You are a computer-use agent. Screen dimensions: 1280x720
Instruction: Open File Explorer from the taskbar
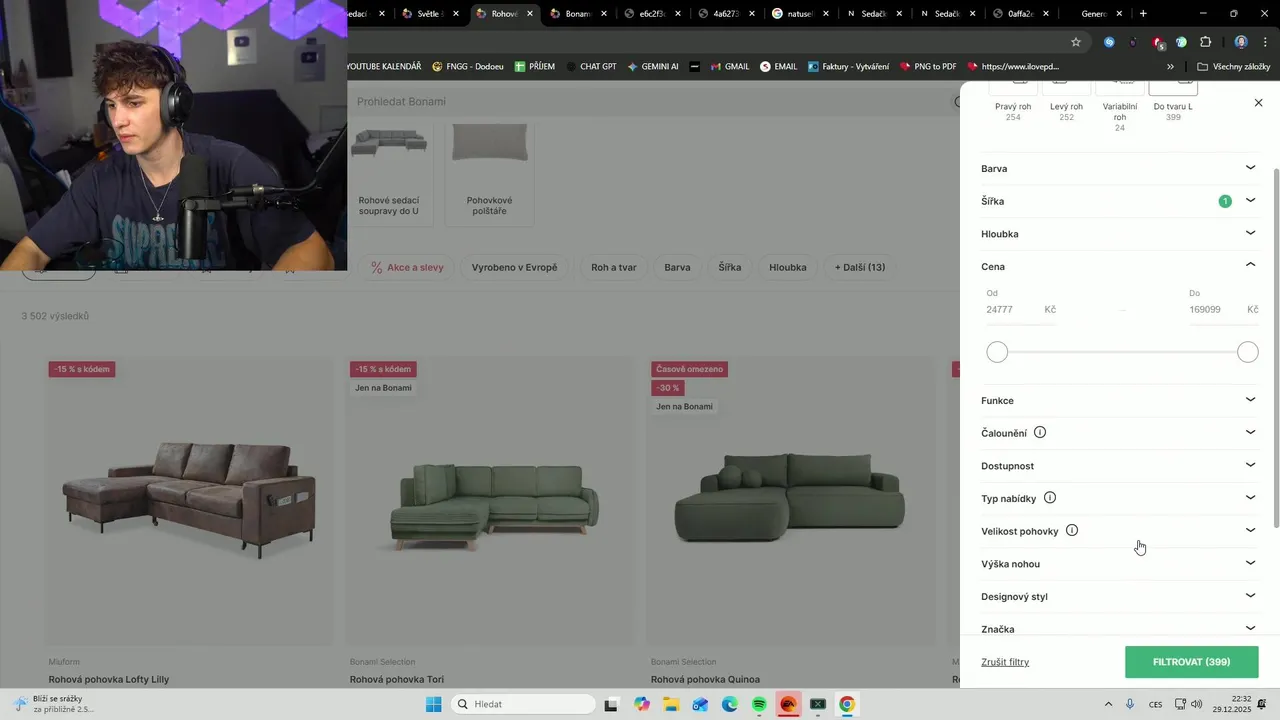[x=671, y=704]
